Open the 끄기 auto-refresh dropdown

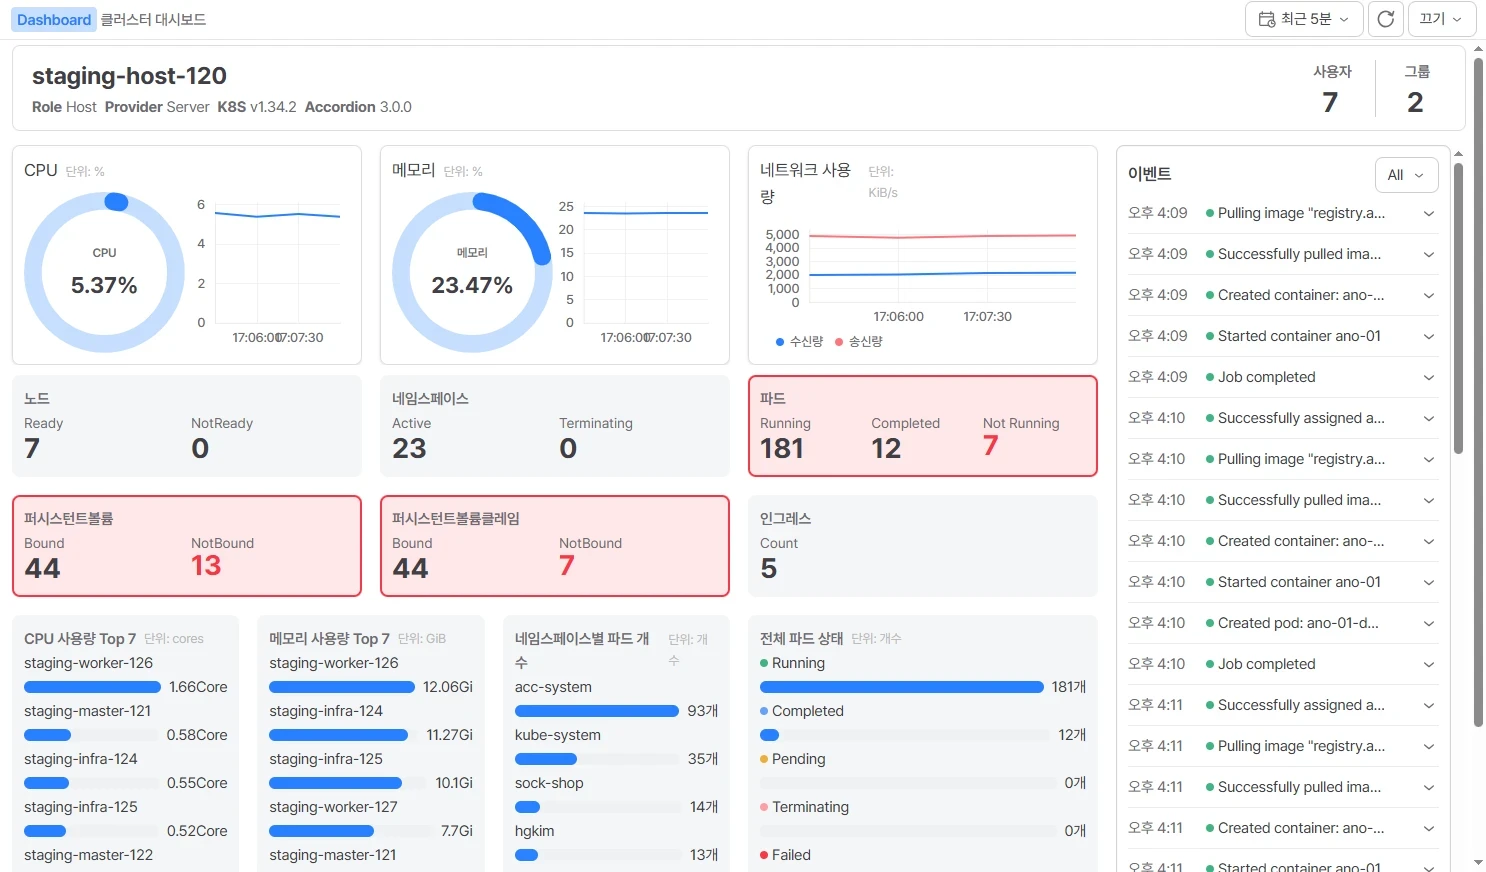pos(1441,19)
